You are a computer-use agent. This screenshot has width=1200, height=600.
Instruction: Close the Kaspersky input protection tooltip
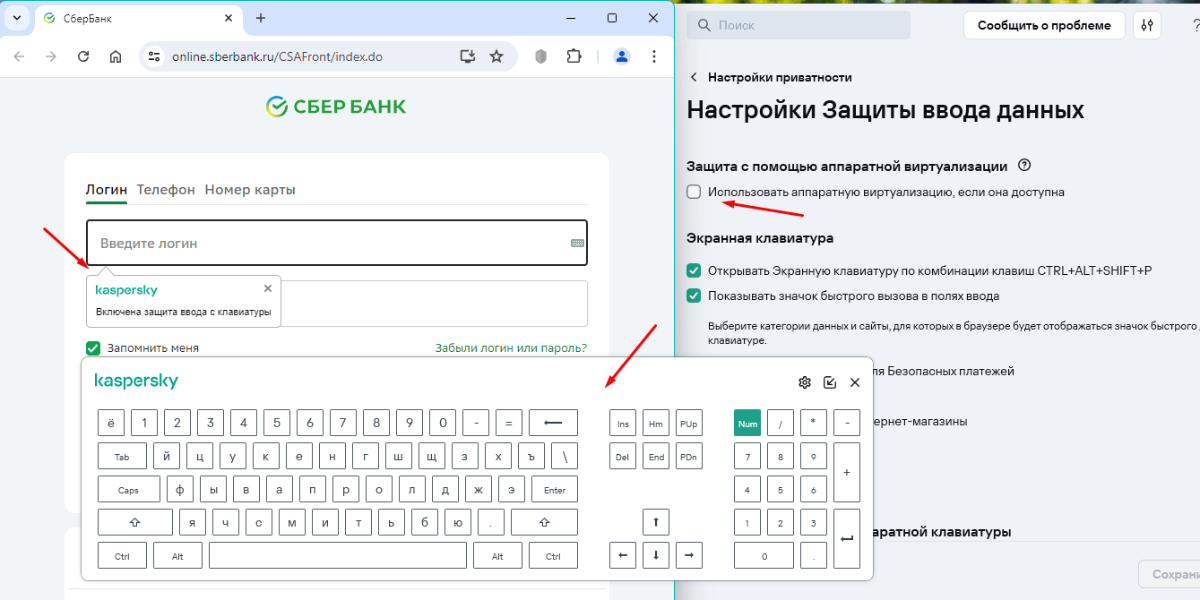click(267, 288)
